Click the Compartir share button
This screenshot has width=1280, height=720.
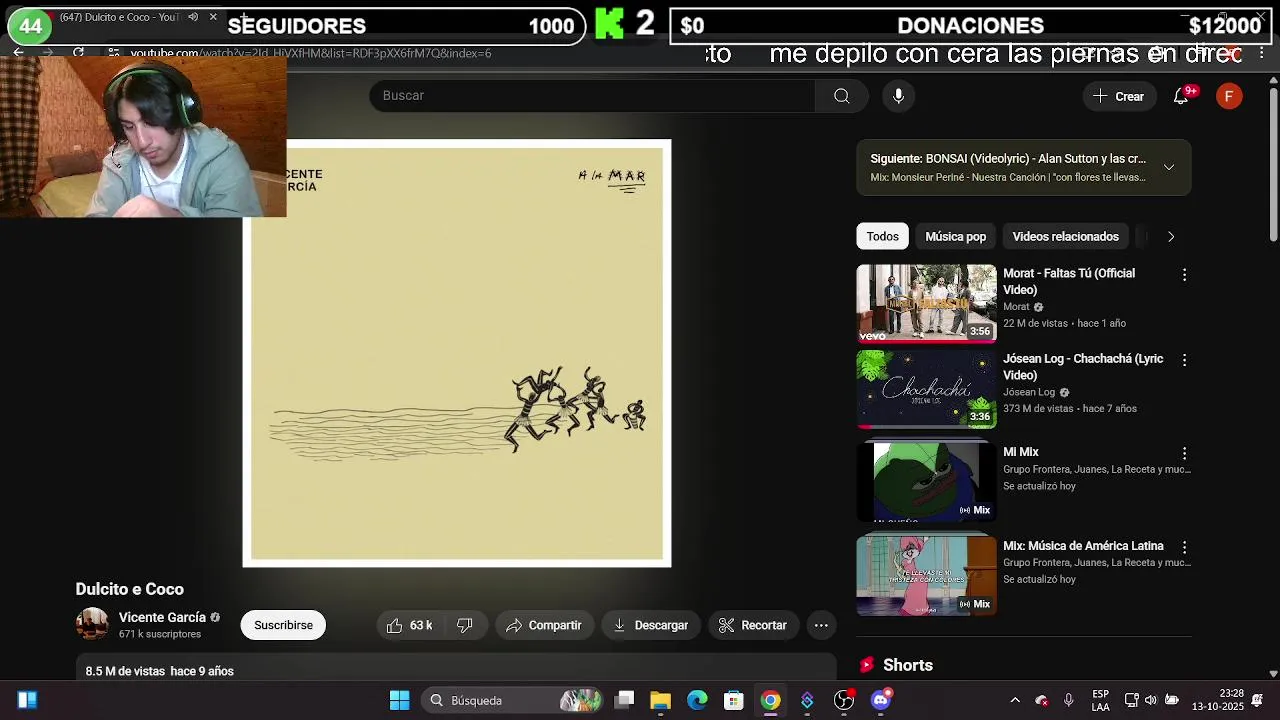click(543, 625)
